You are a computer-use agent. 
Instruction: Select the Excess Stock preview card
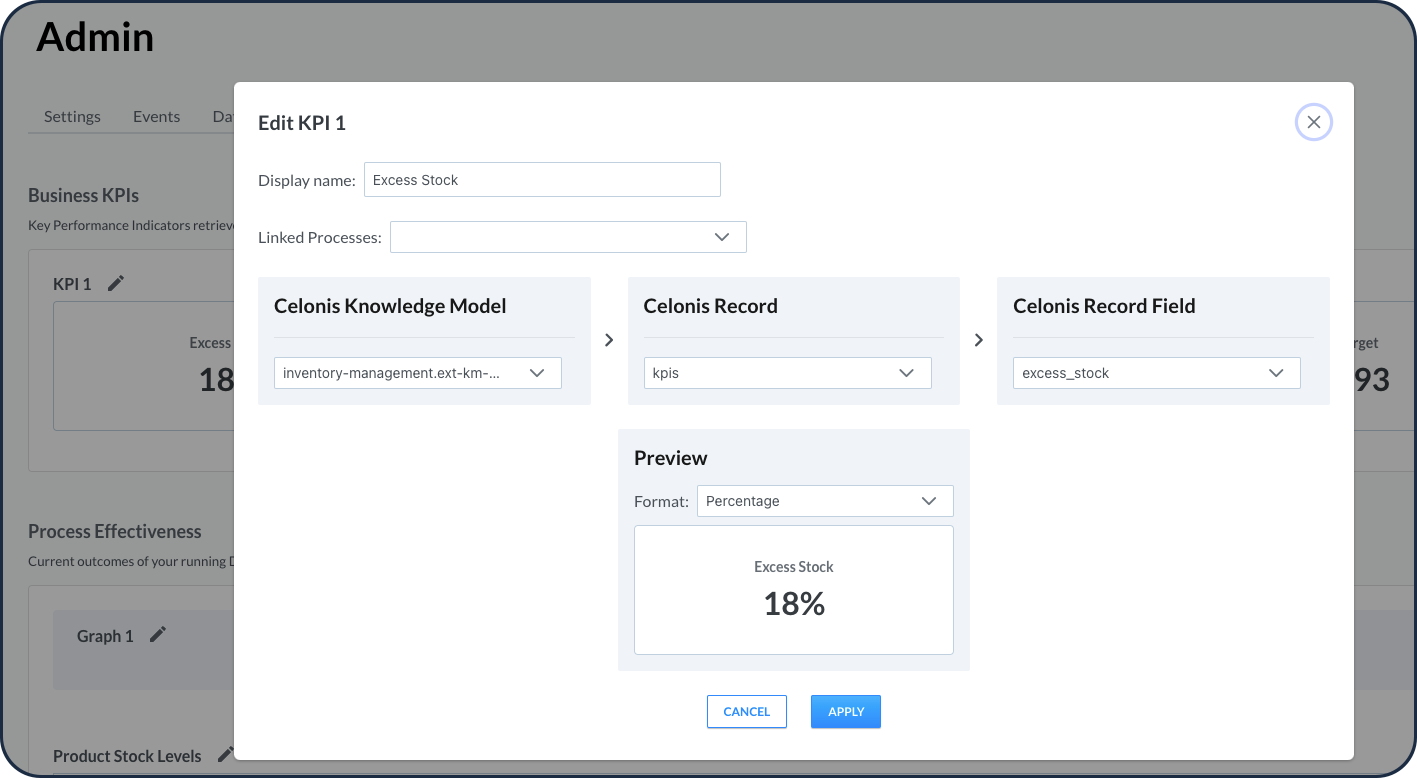(794, 590)
